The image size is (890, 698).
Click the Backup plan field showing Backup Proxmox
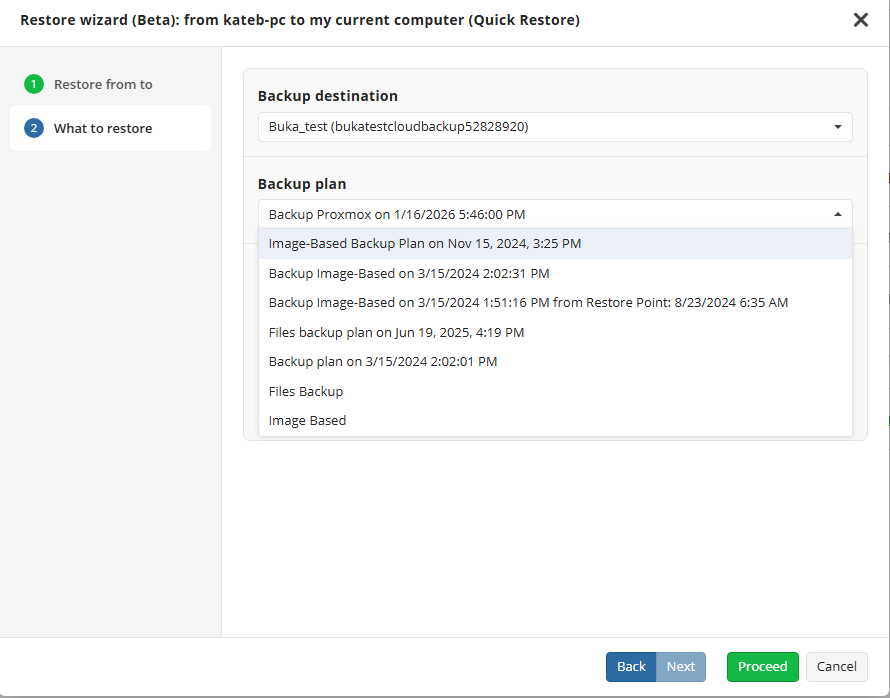pos(540,214)
